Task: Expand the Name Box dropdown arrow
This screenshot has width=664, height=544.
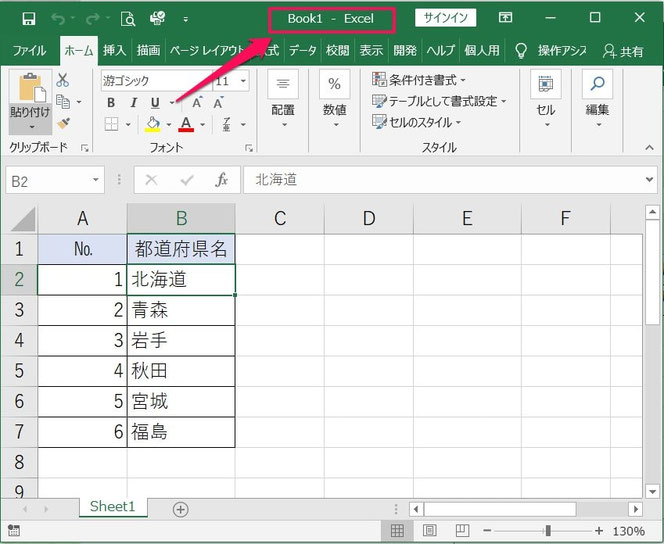Action: coord(96,180)
